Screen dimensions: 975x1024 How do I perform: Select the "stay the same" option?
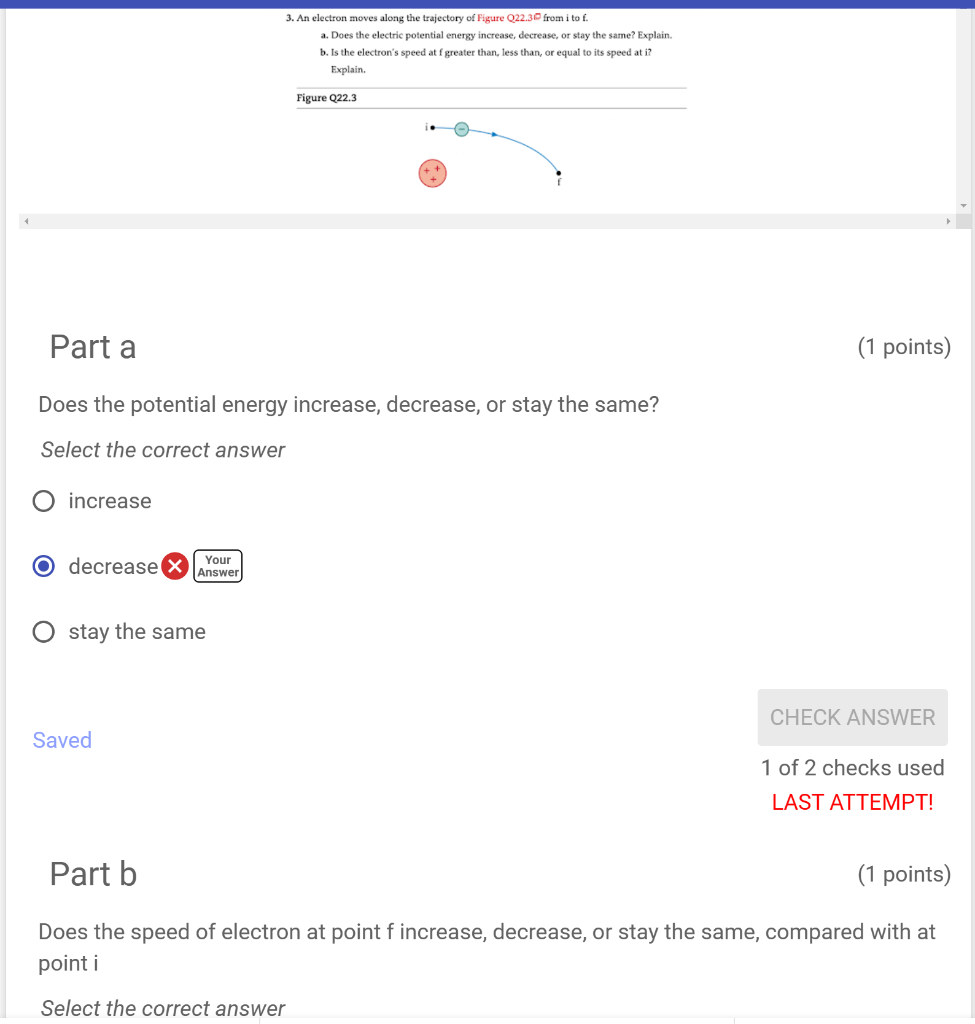click(x=43, y=631)
